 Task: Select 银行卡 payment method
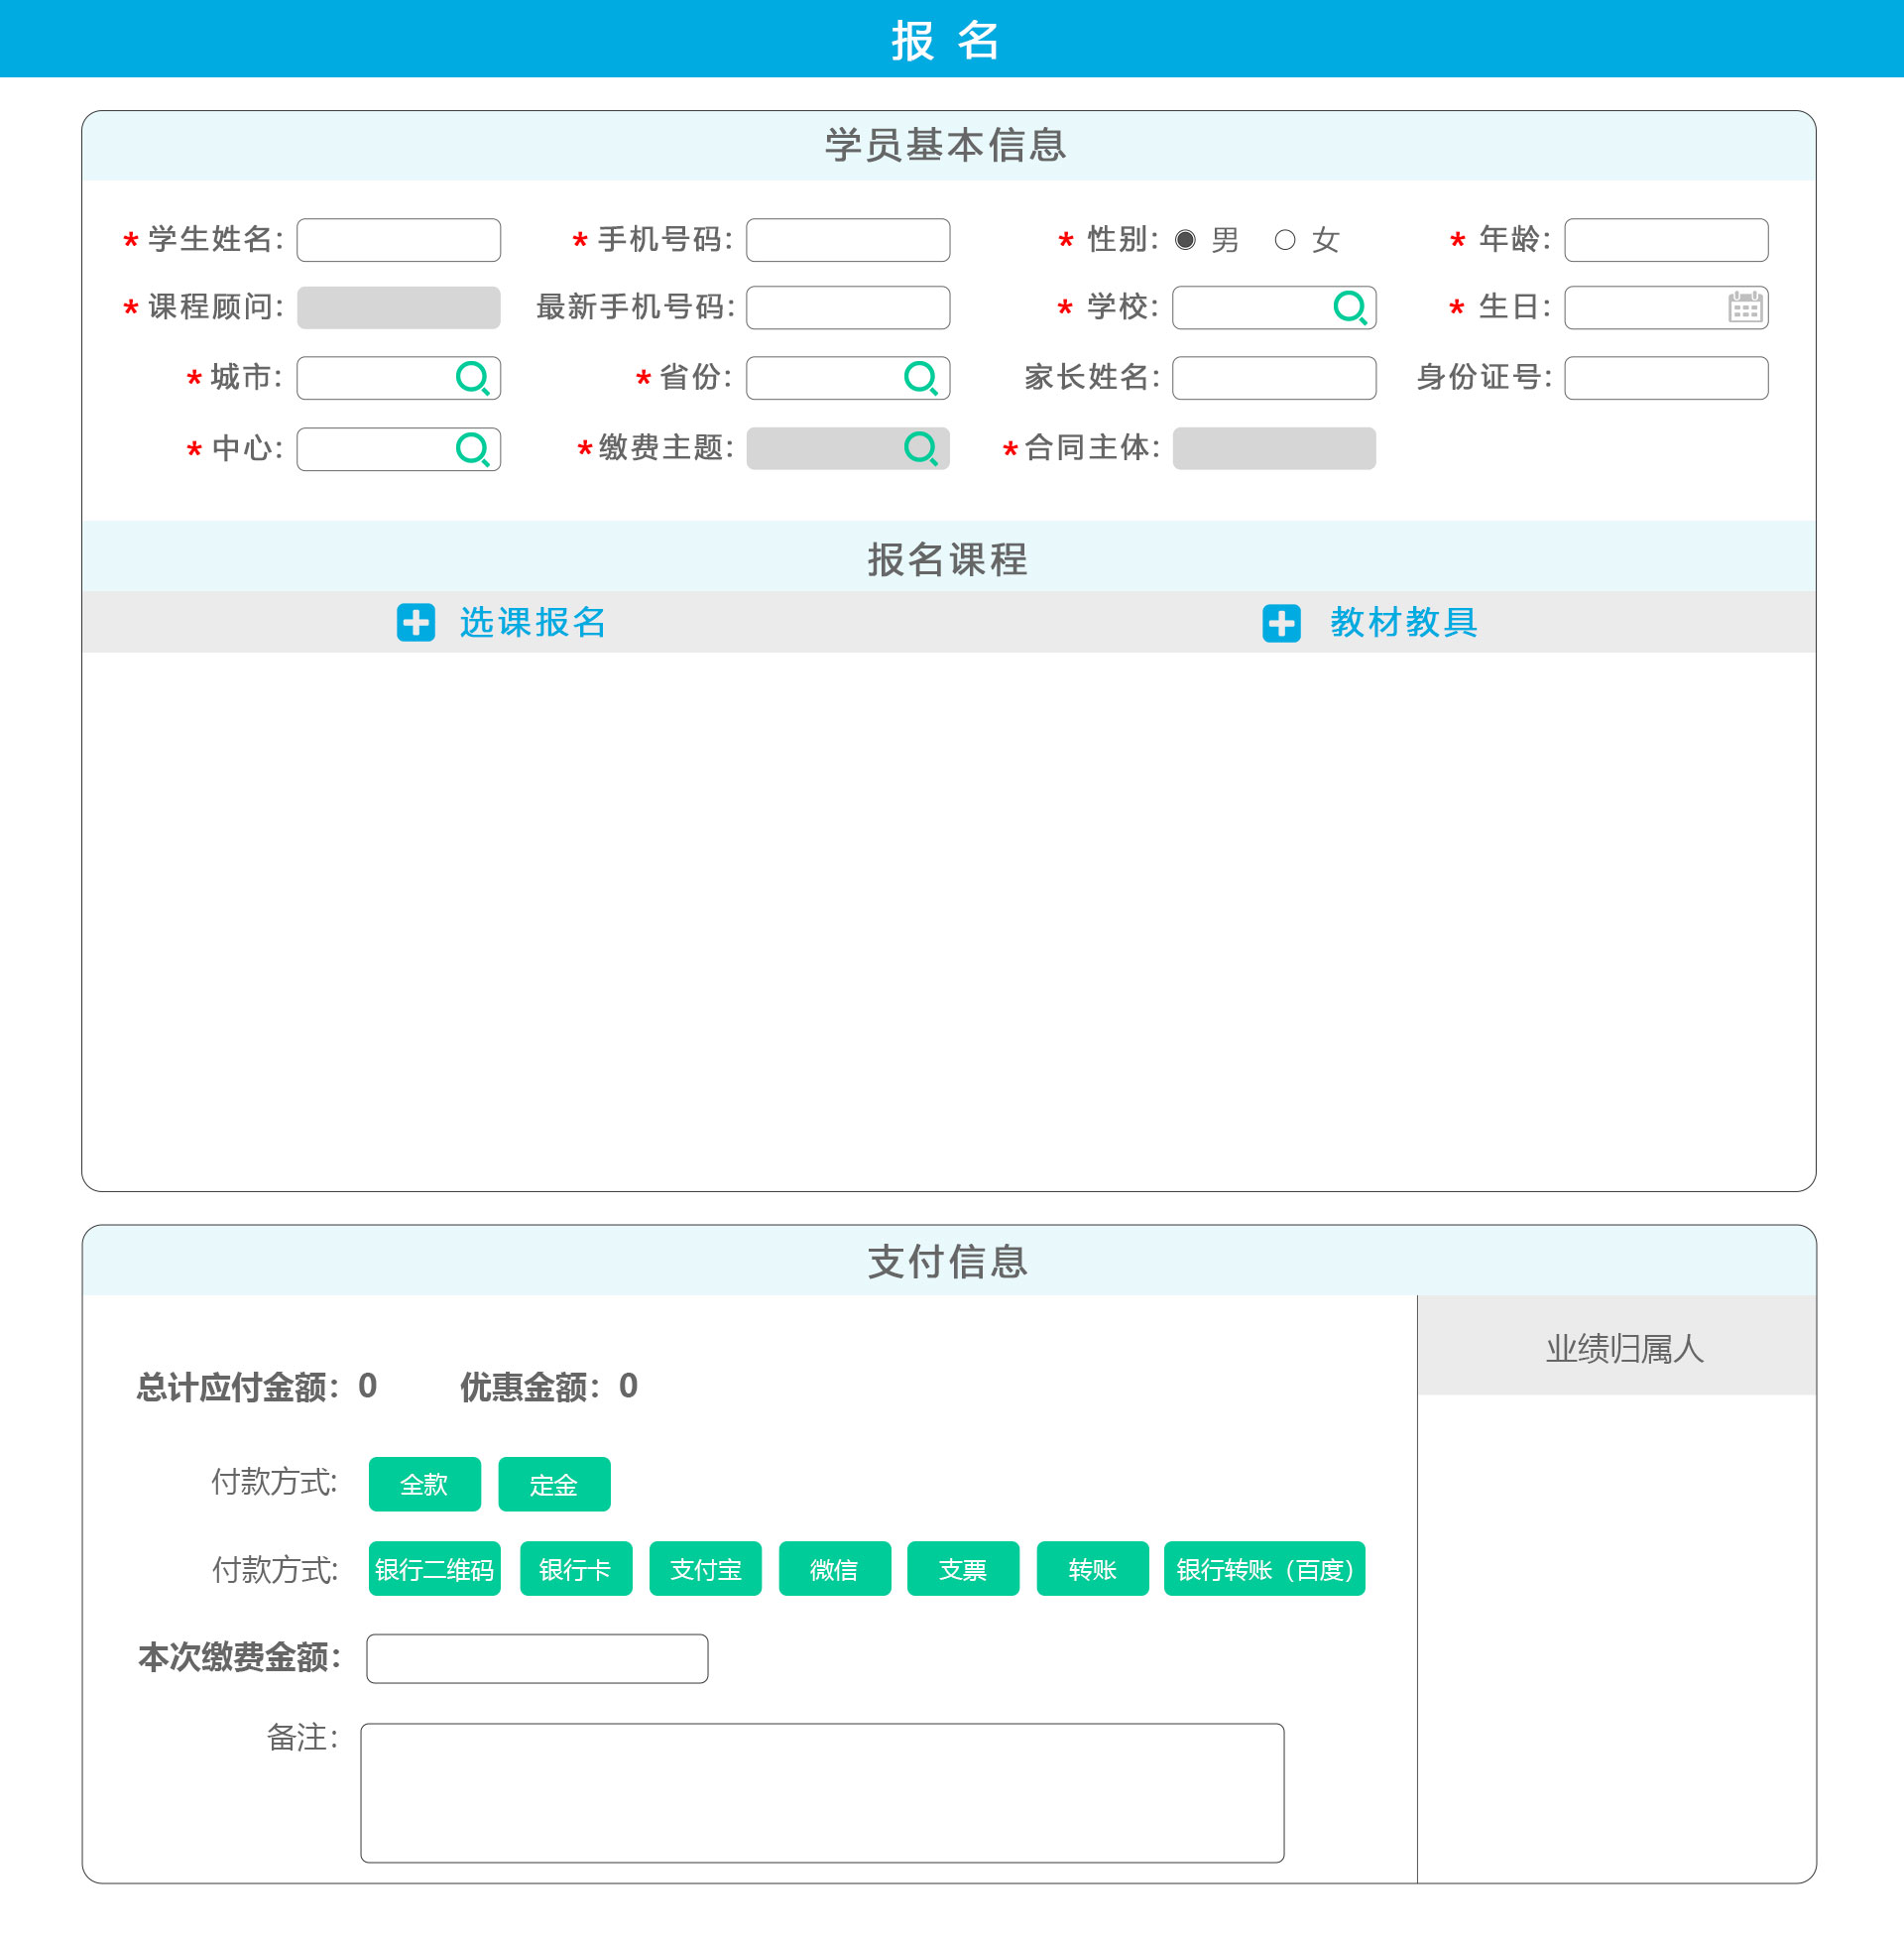point(576,1568)
